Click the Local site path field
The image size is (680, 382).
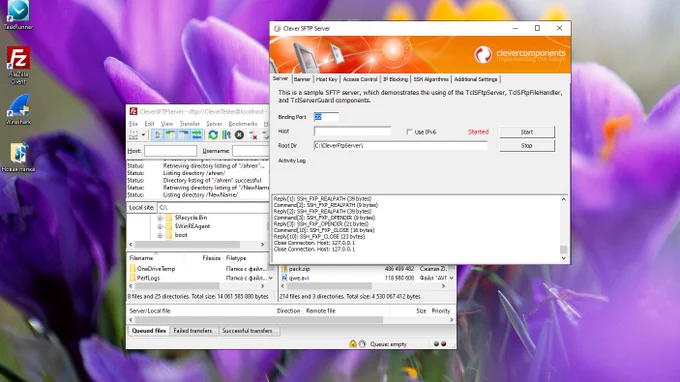click(x=212, y=208)
